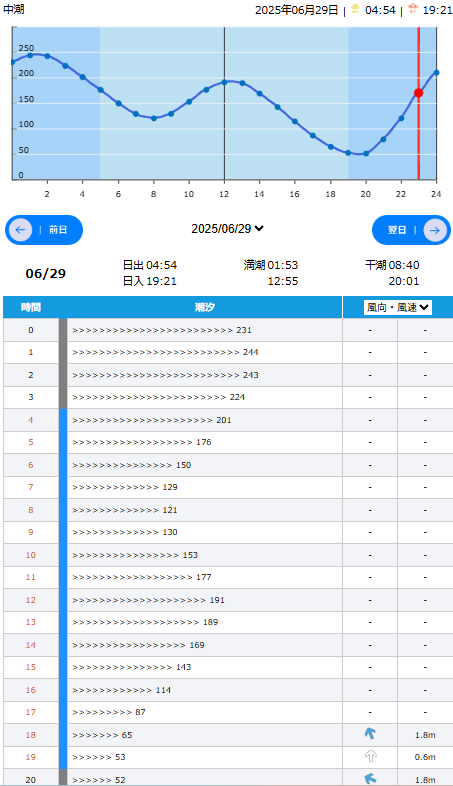Click the noon high-tide point on the chart
Image resolution: width=453 pixels, height=786 pixels.
(x=224, y=82)
